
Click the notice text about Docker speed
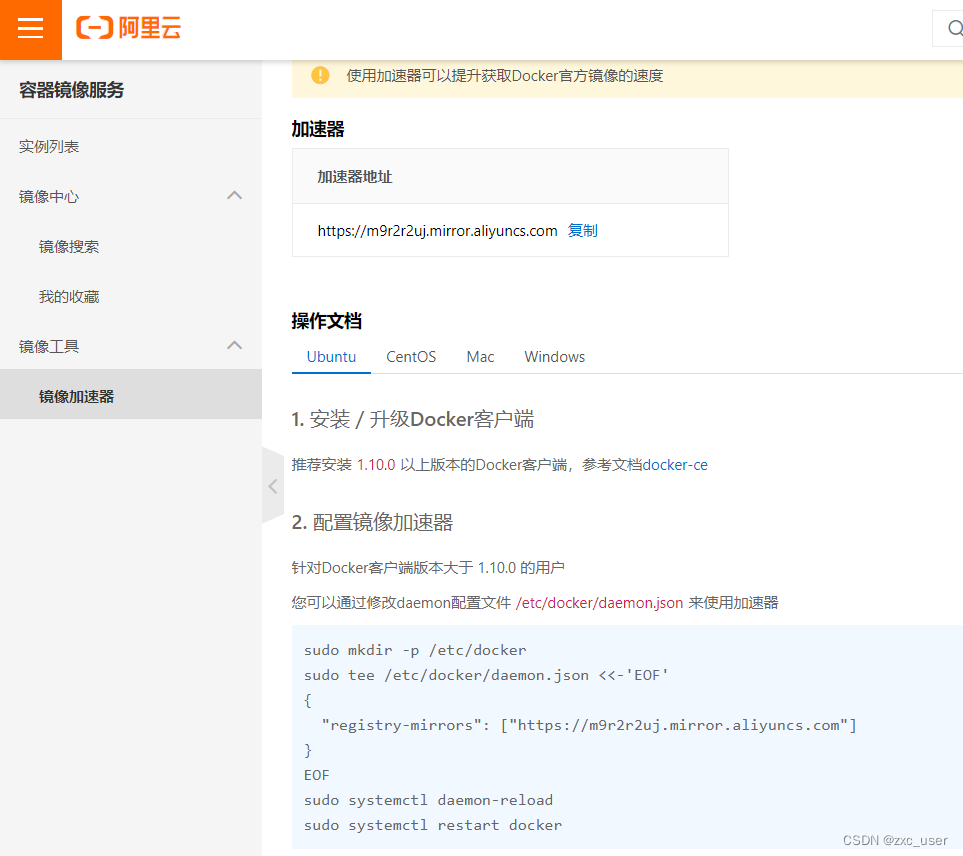tap(505, 76)
